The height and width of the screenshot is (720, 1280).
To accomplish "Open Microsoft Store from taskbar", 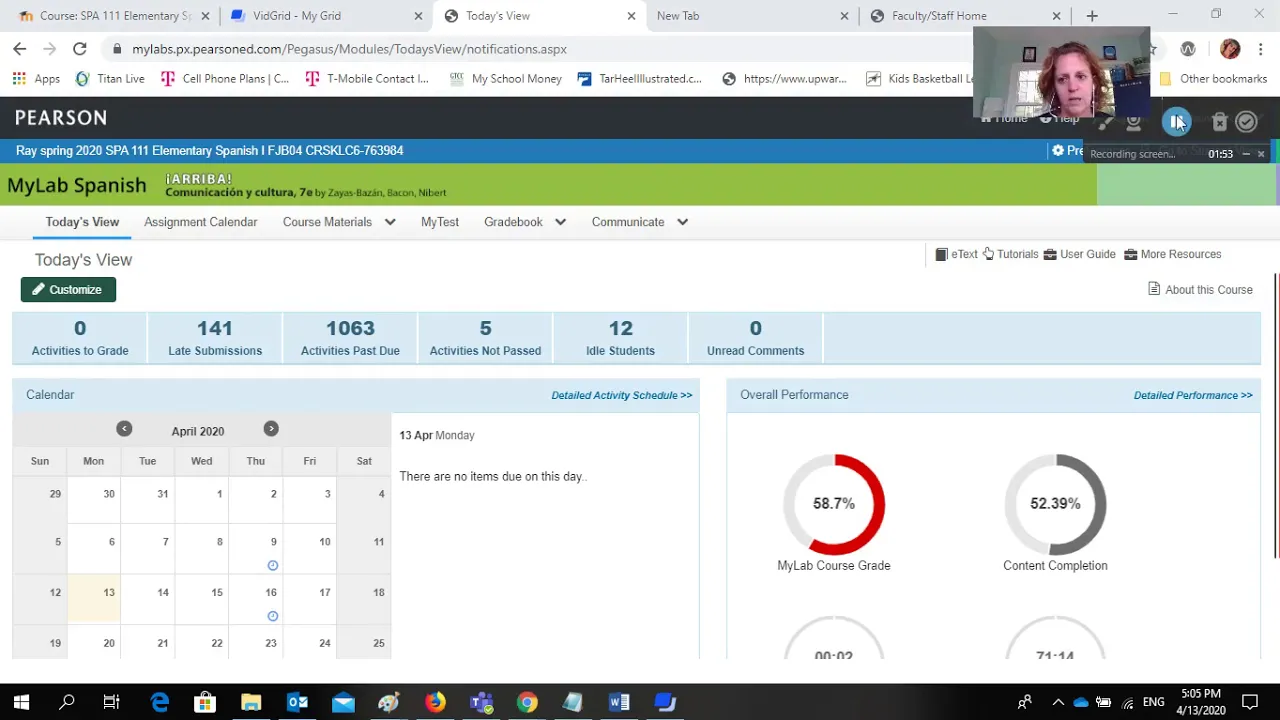I will (x=205, y=703).
